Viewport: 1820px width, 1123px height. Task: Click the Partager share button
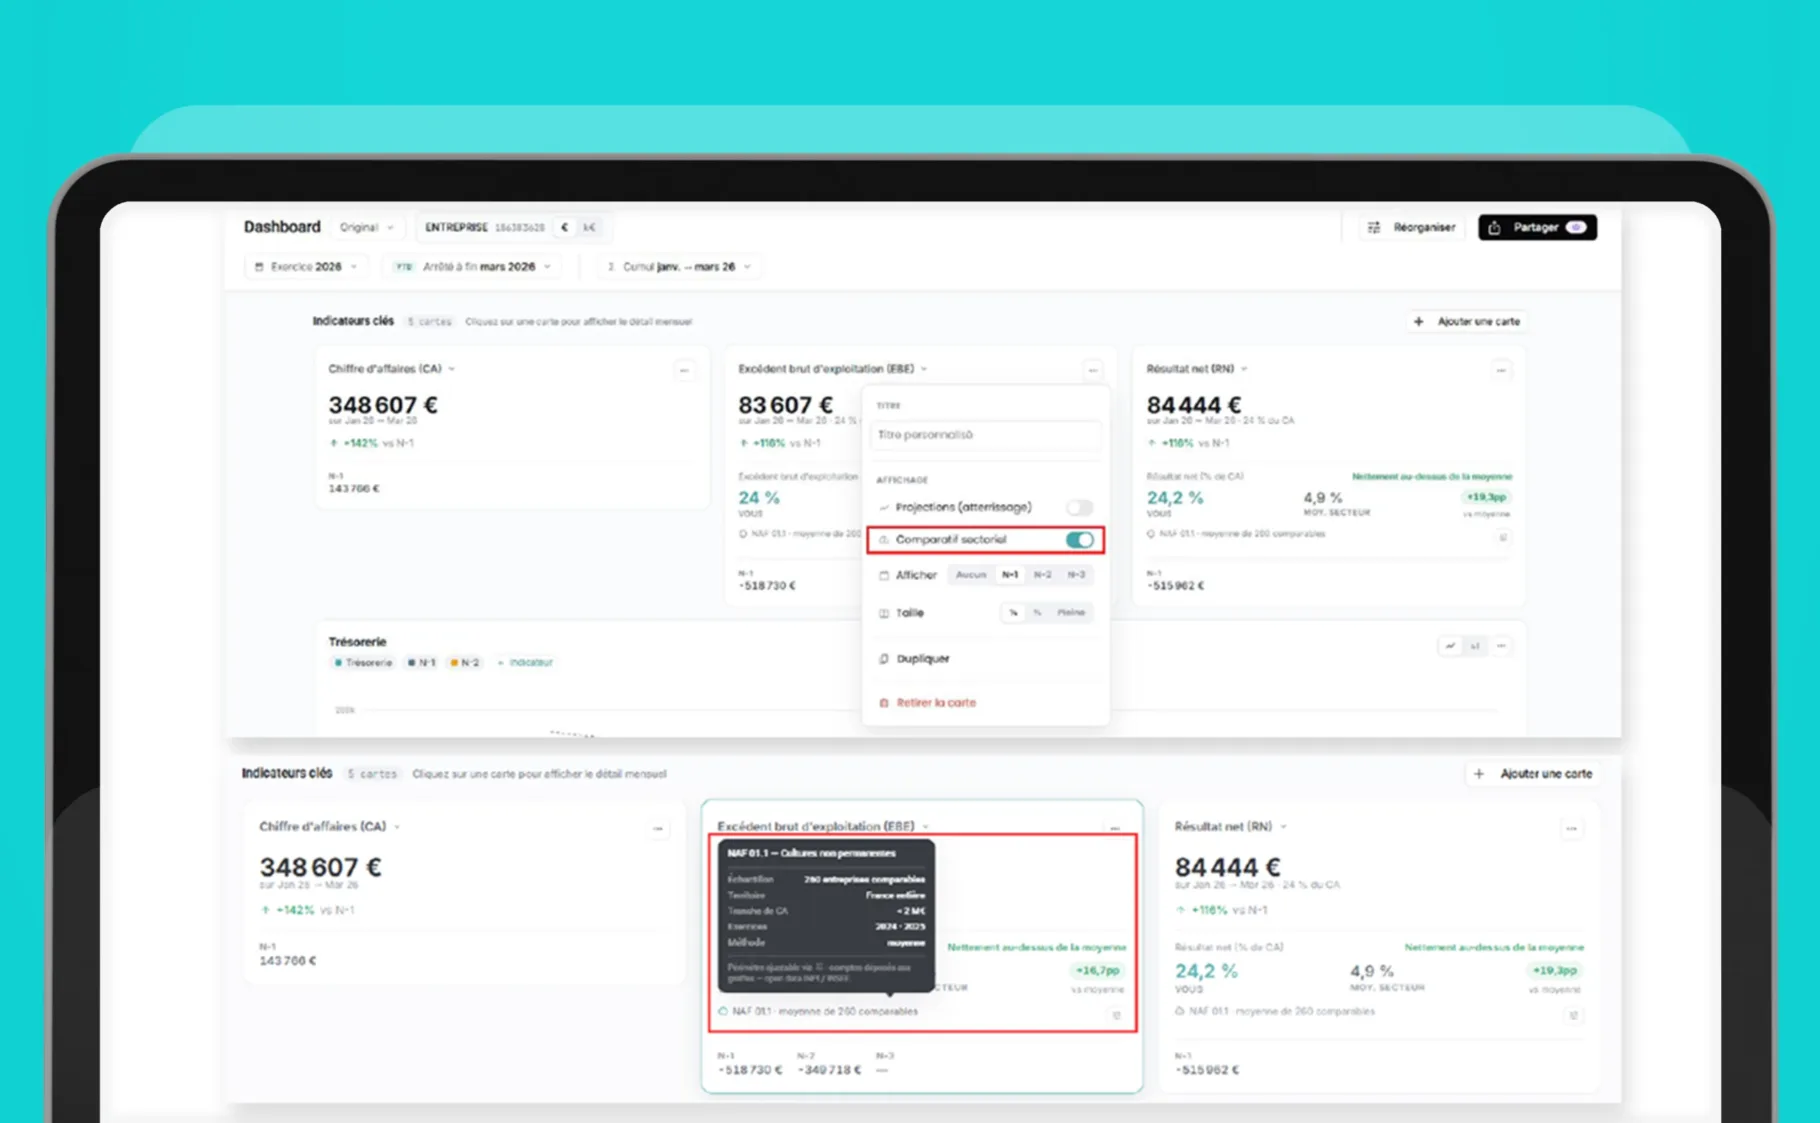point(1537,227)
